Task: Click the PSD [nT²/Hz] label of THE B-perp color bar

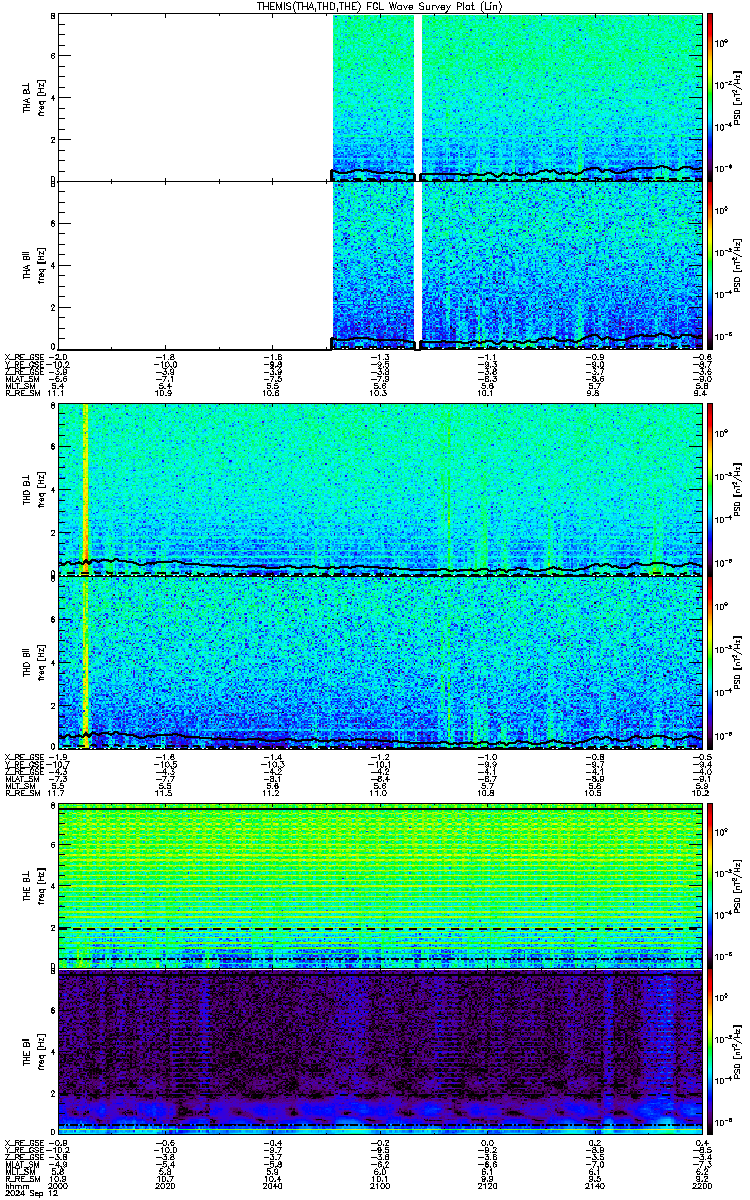Action: [737, 886]
